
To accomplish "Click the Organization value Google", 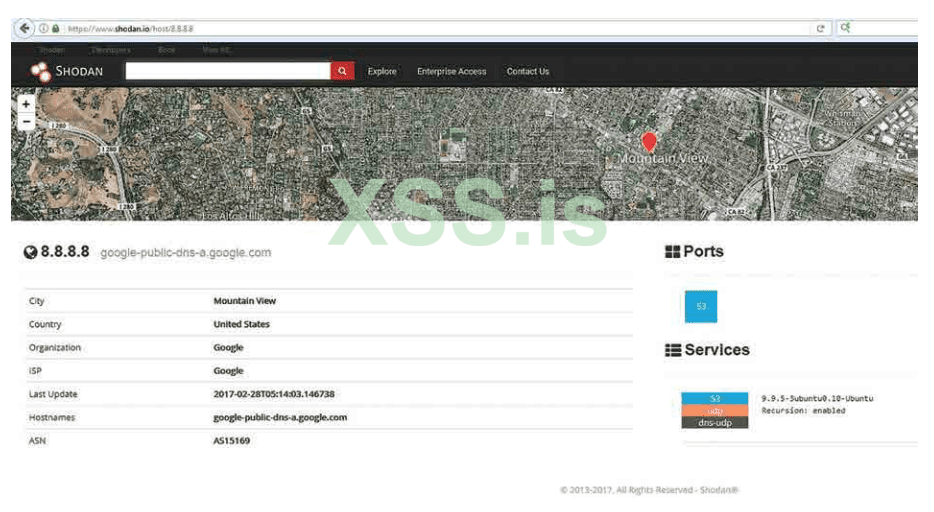I will pos(228,347).
